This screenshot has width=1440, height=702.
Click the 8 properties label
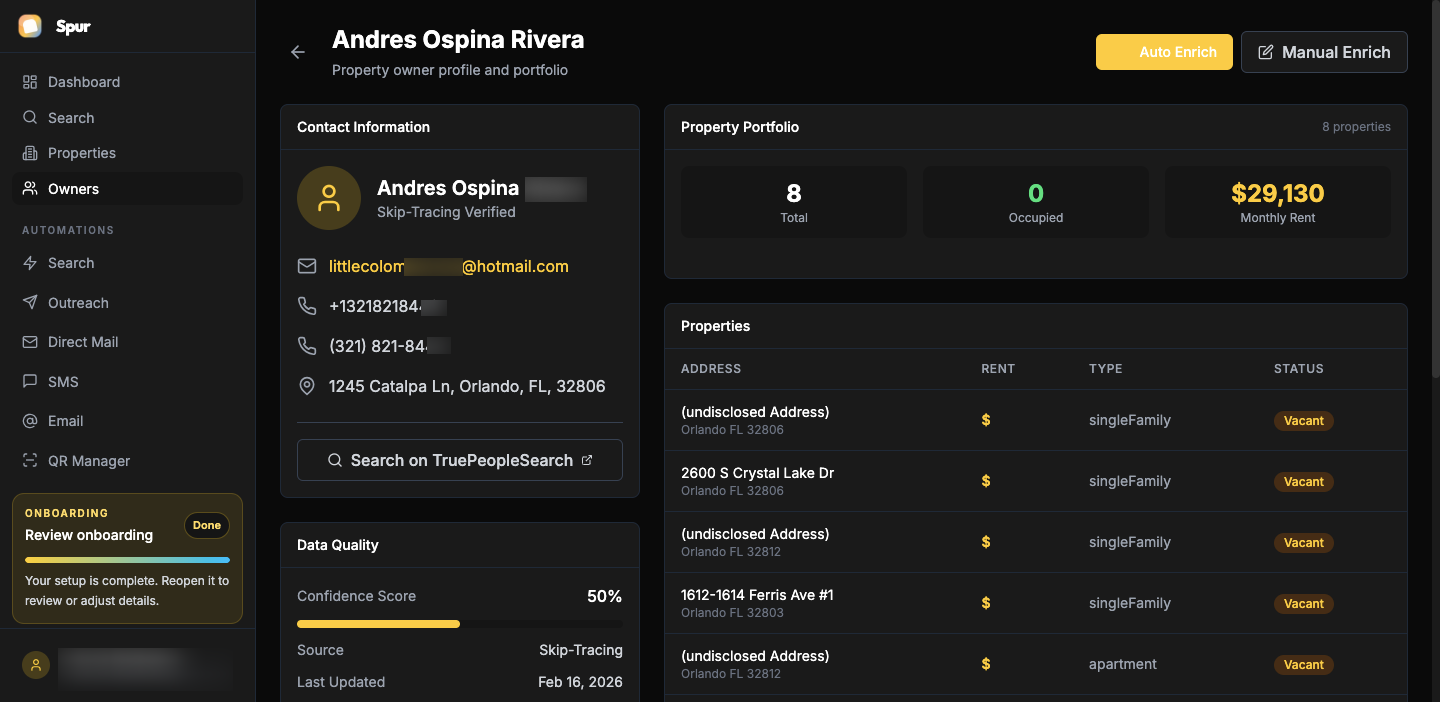tap(1356, 127)
